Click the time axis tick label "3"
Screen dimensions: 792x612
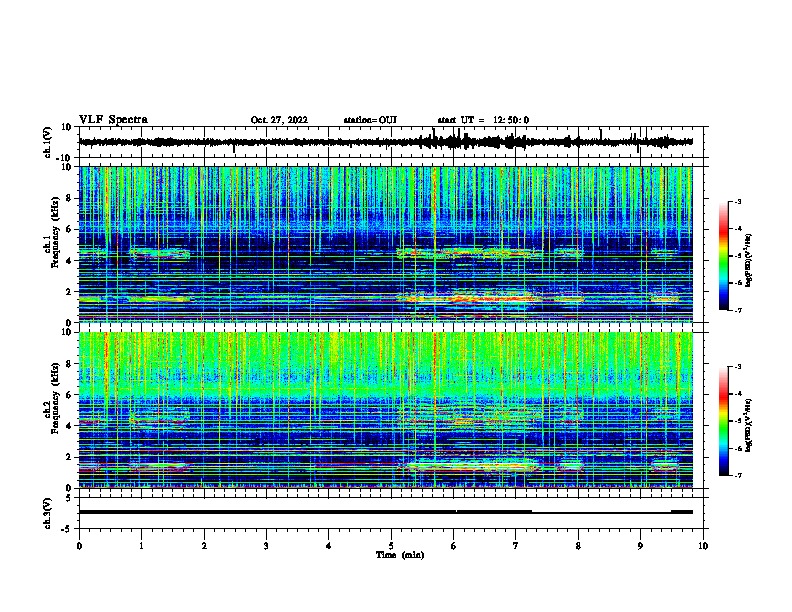(x=266, y=545)
